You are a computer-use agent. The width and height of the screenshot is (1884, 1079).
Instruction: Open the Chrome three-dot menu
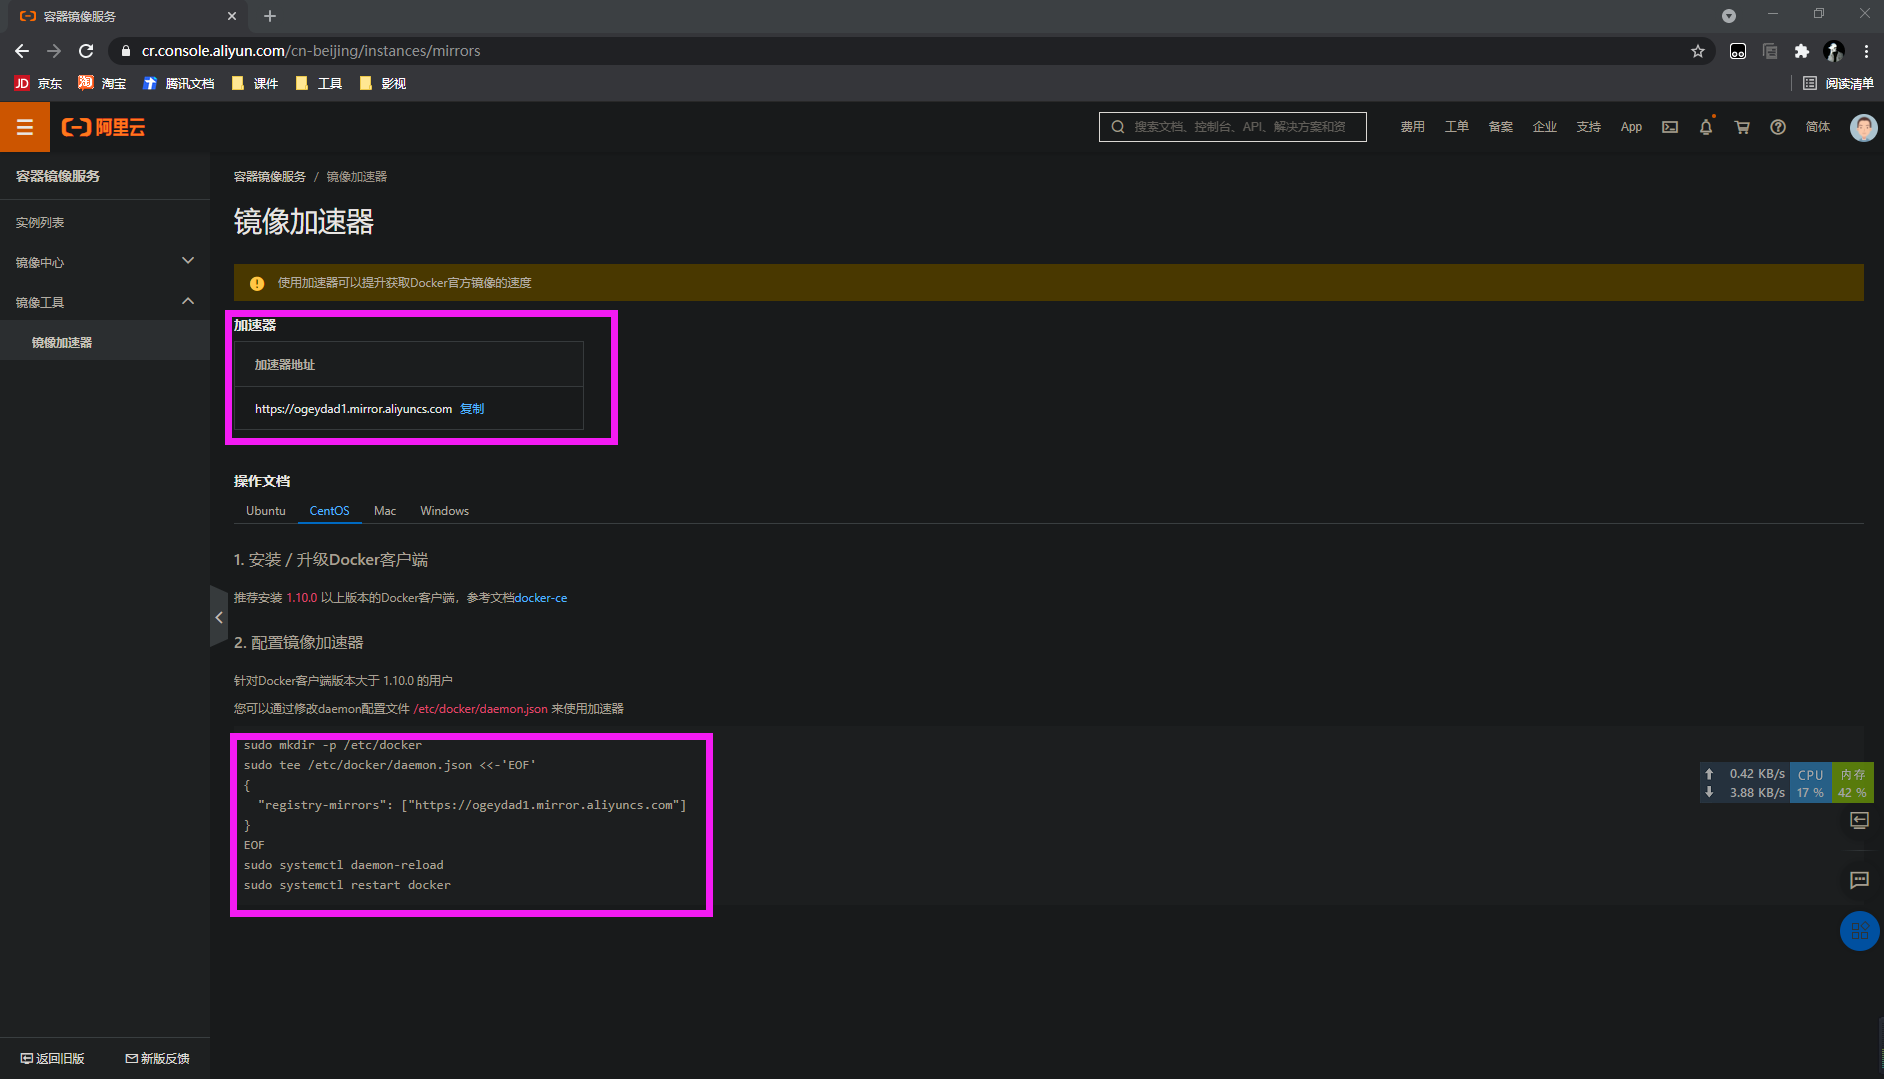coord(1866,51)
